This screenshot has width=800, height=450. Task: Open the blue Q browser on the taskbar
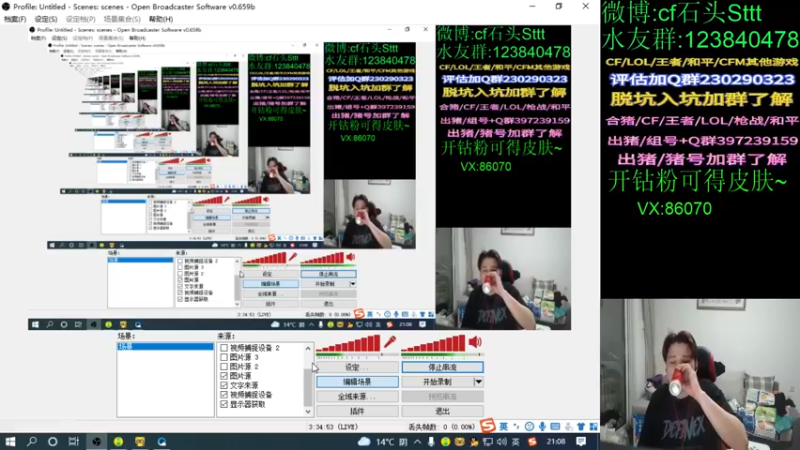162,441
